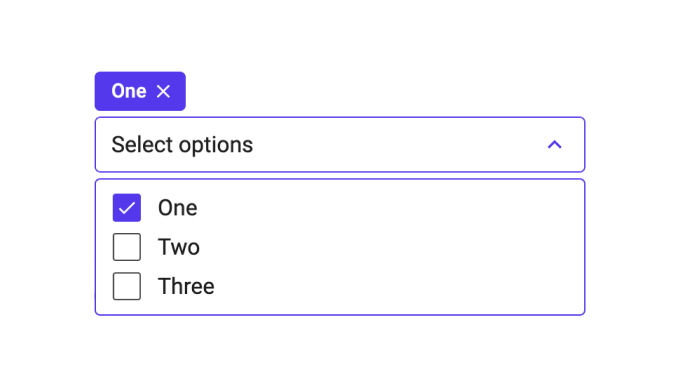Choose the Two option label
This screenshot has width=680, height=385.
coord(179,247)
